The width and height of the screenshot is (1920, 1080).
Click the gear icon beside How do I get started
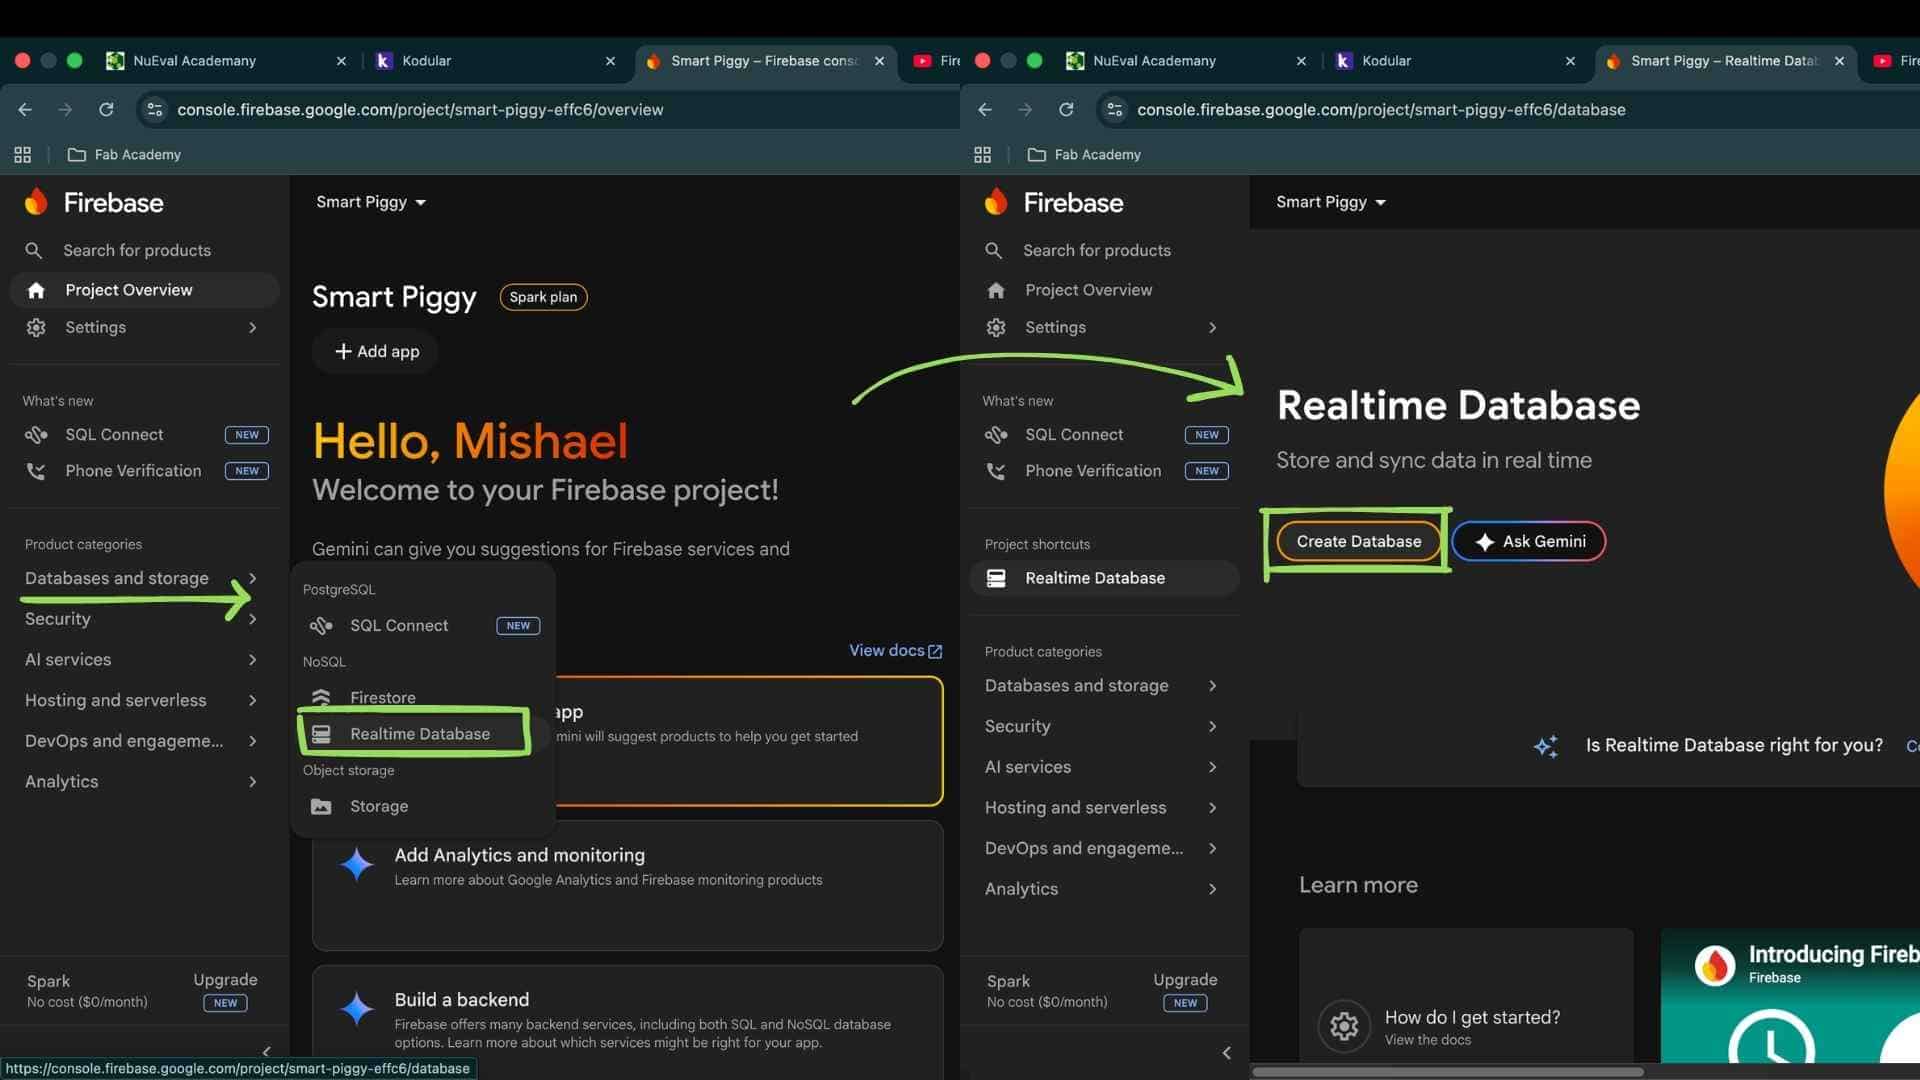(1344, 1026)
